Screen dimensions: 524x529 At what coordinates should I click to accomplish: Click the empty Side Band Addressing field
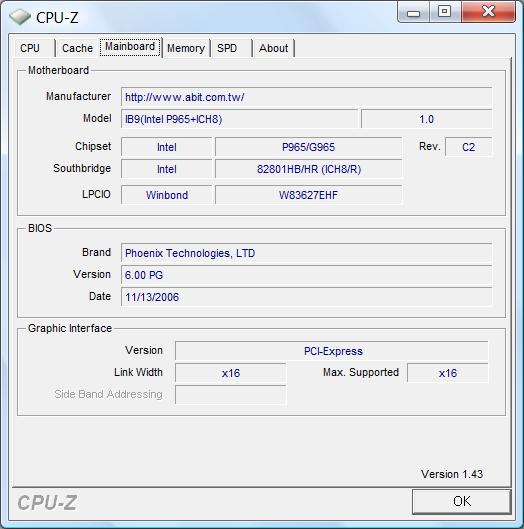[231, 394]
